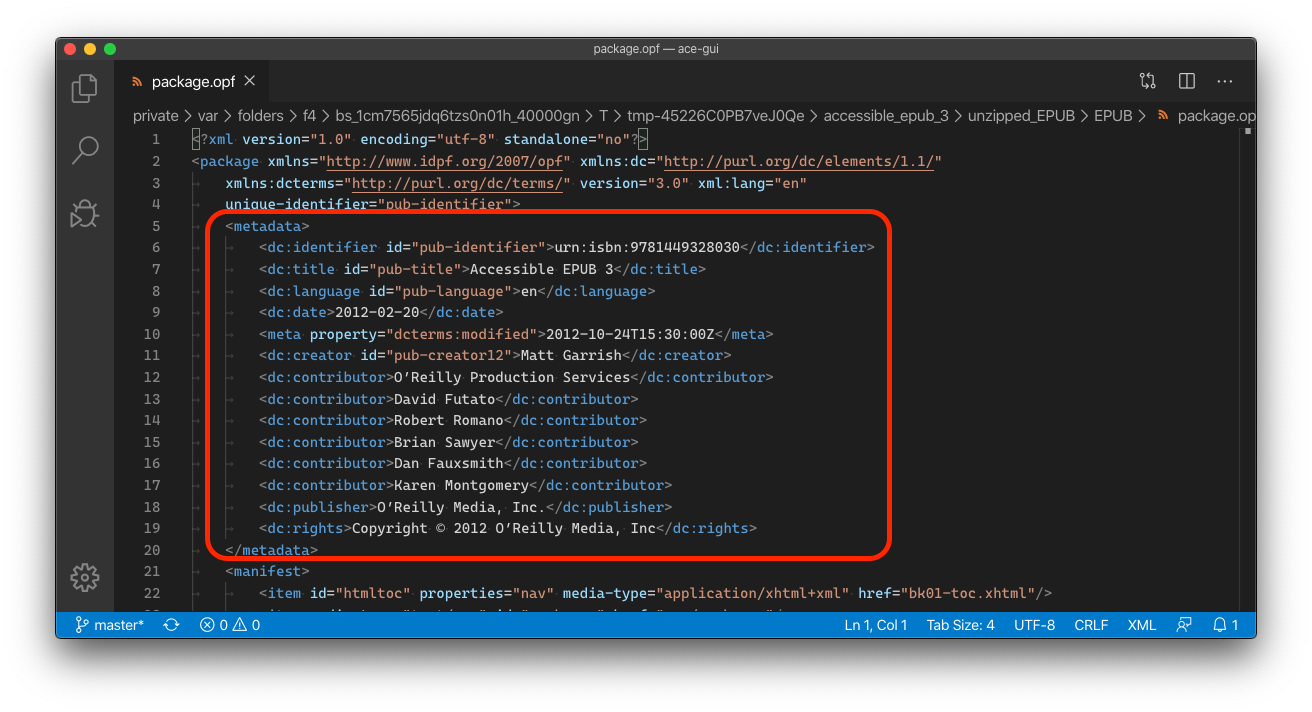This screenshot has width=1312, height=712.
Task: Click line number 5 in the gutter
Action: [x=155, y=226]
